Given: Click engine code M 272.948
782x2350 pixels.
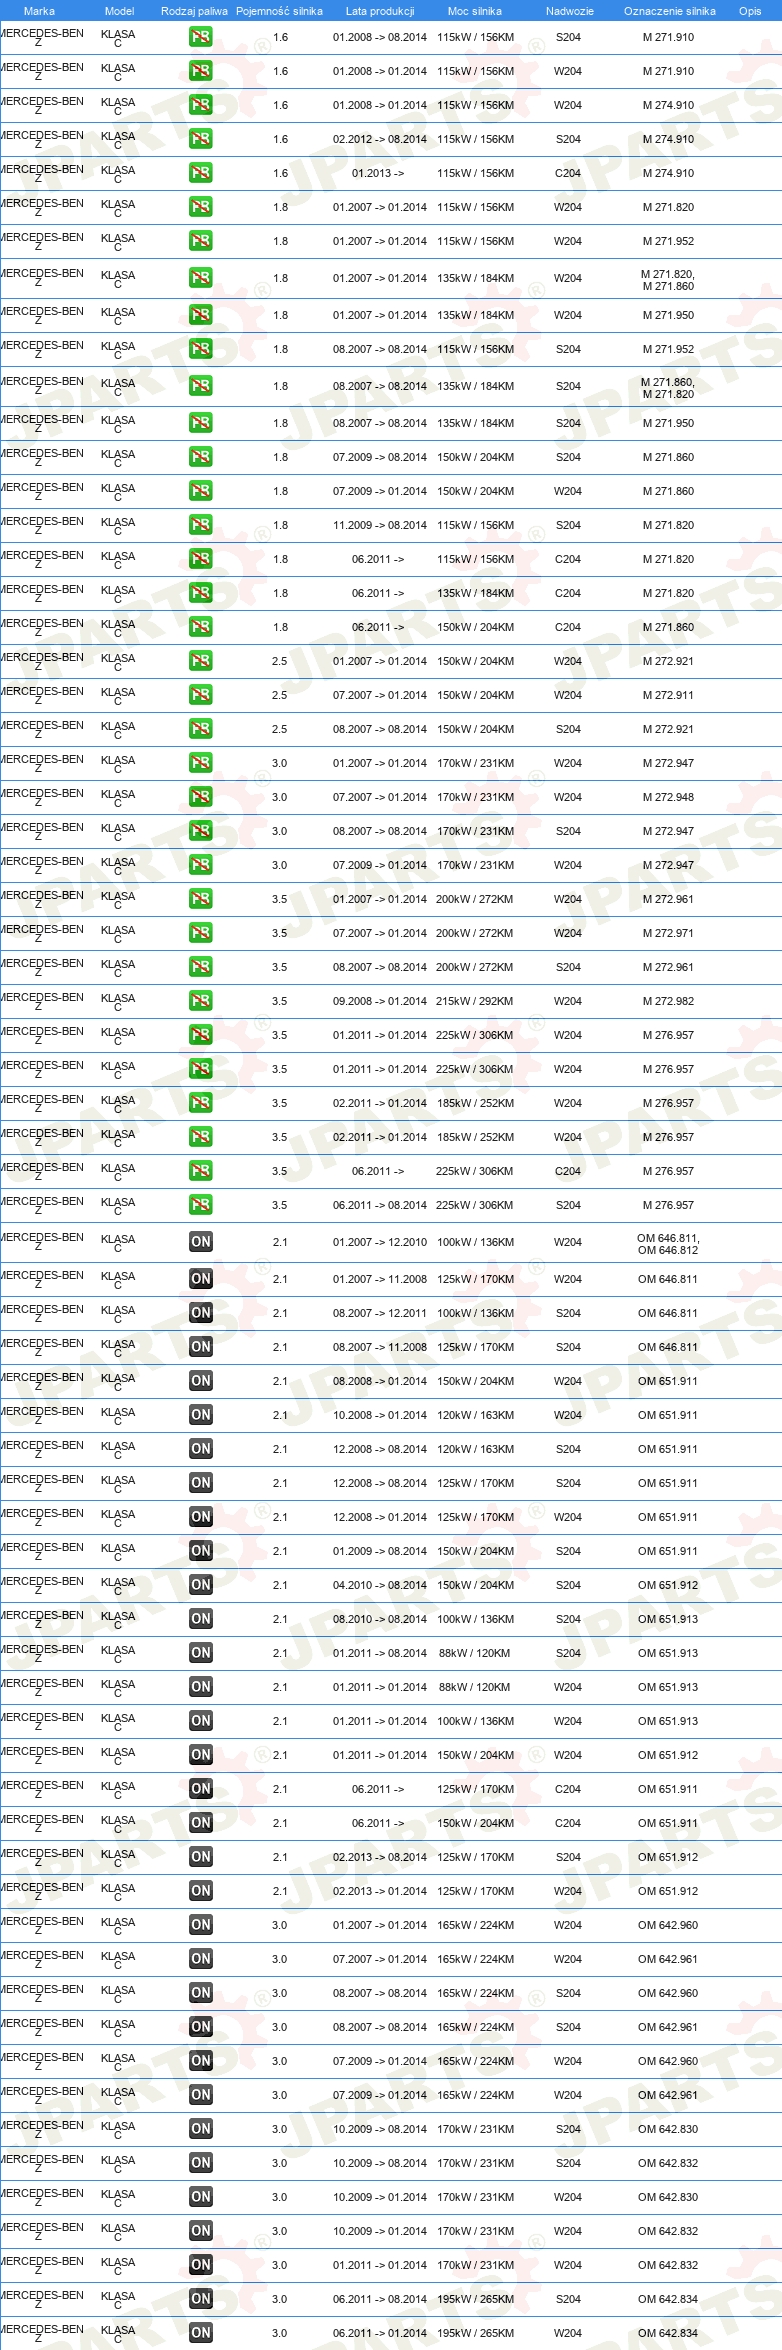Looking at the screenshot, I should coord(668,797).
